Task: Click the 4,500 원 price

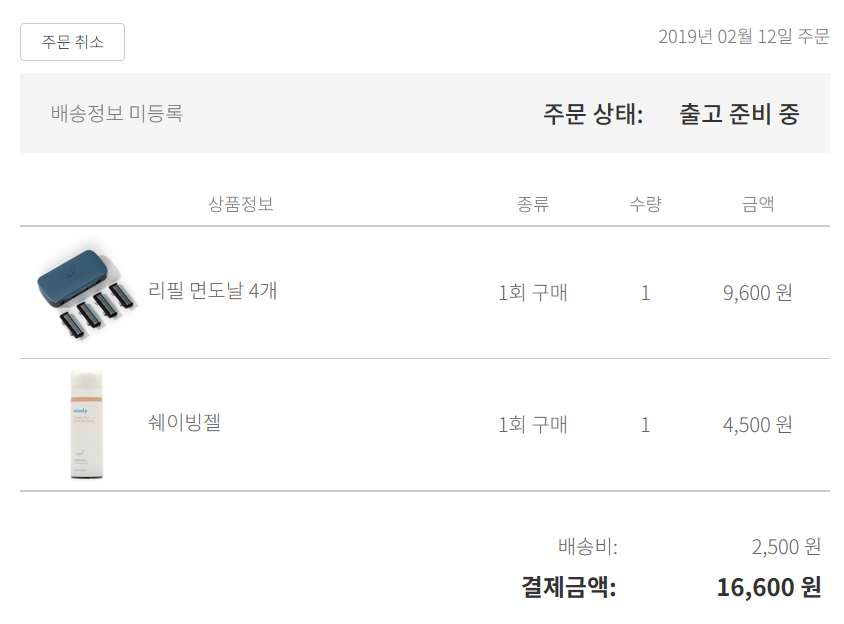Action: (x=757, y=425)
